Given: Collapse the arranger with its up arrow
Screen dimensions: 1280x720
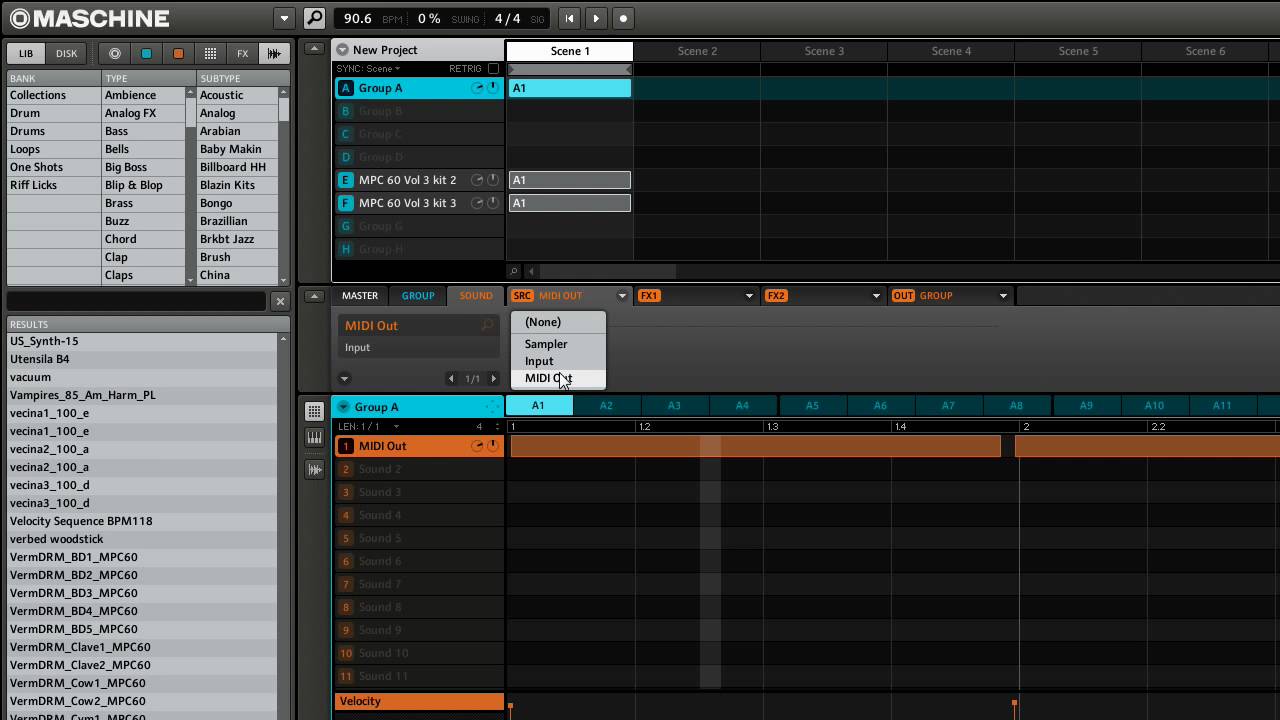Looking at the screenshot, I should click(x=314, y=48).
